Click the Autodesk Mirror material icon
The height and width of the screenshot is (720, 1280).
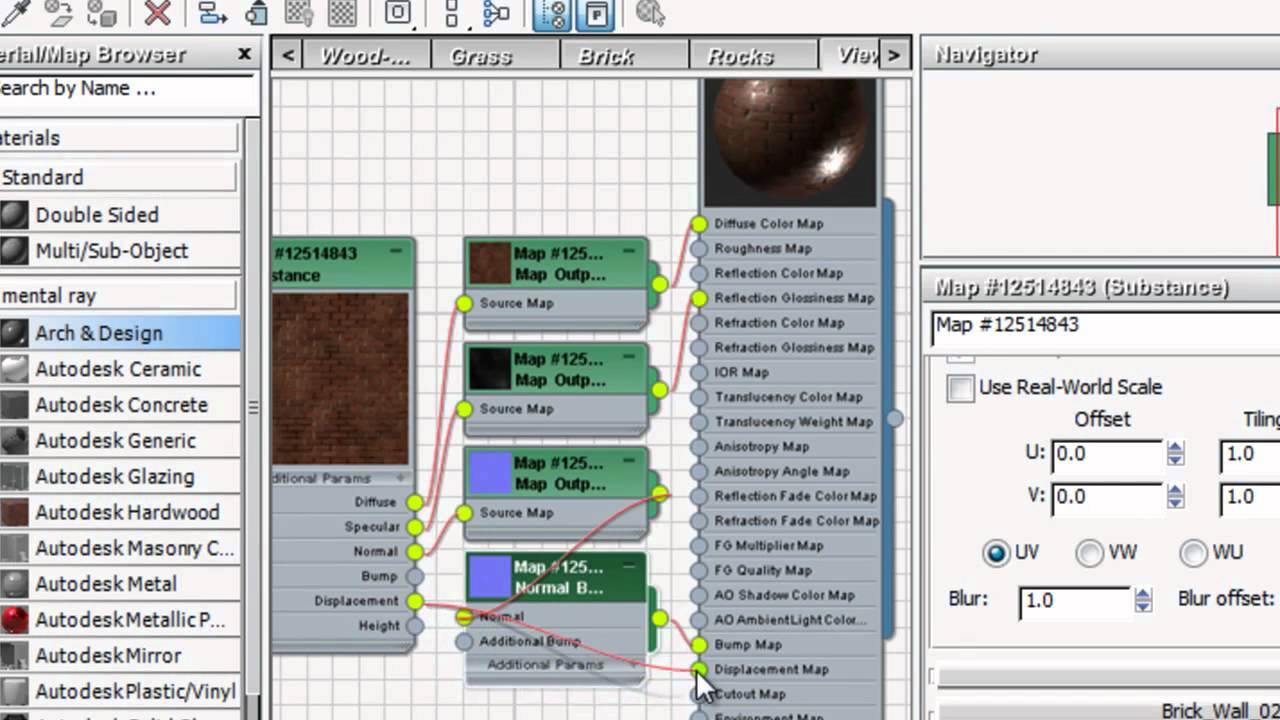[15, 656]
